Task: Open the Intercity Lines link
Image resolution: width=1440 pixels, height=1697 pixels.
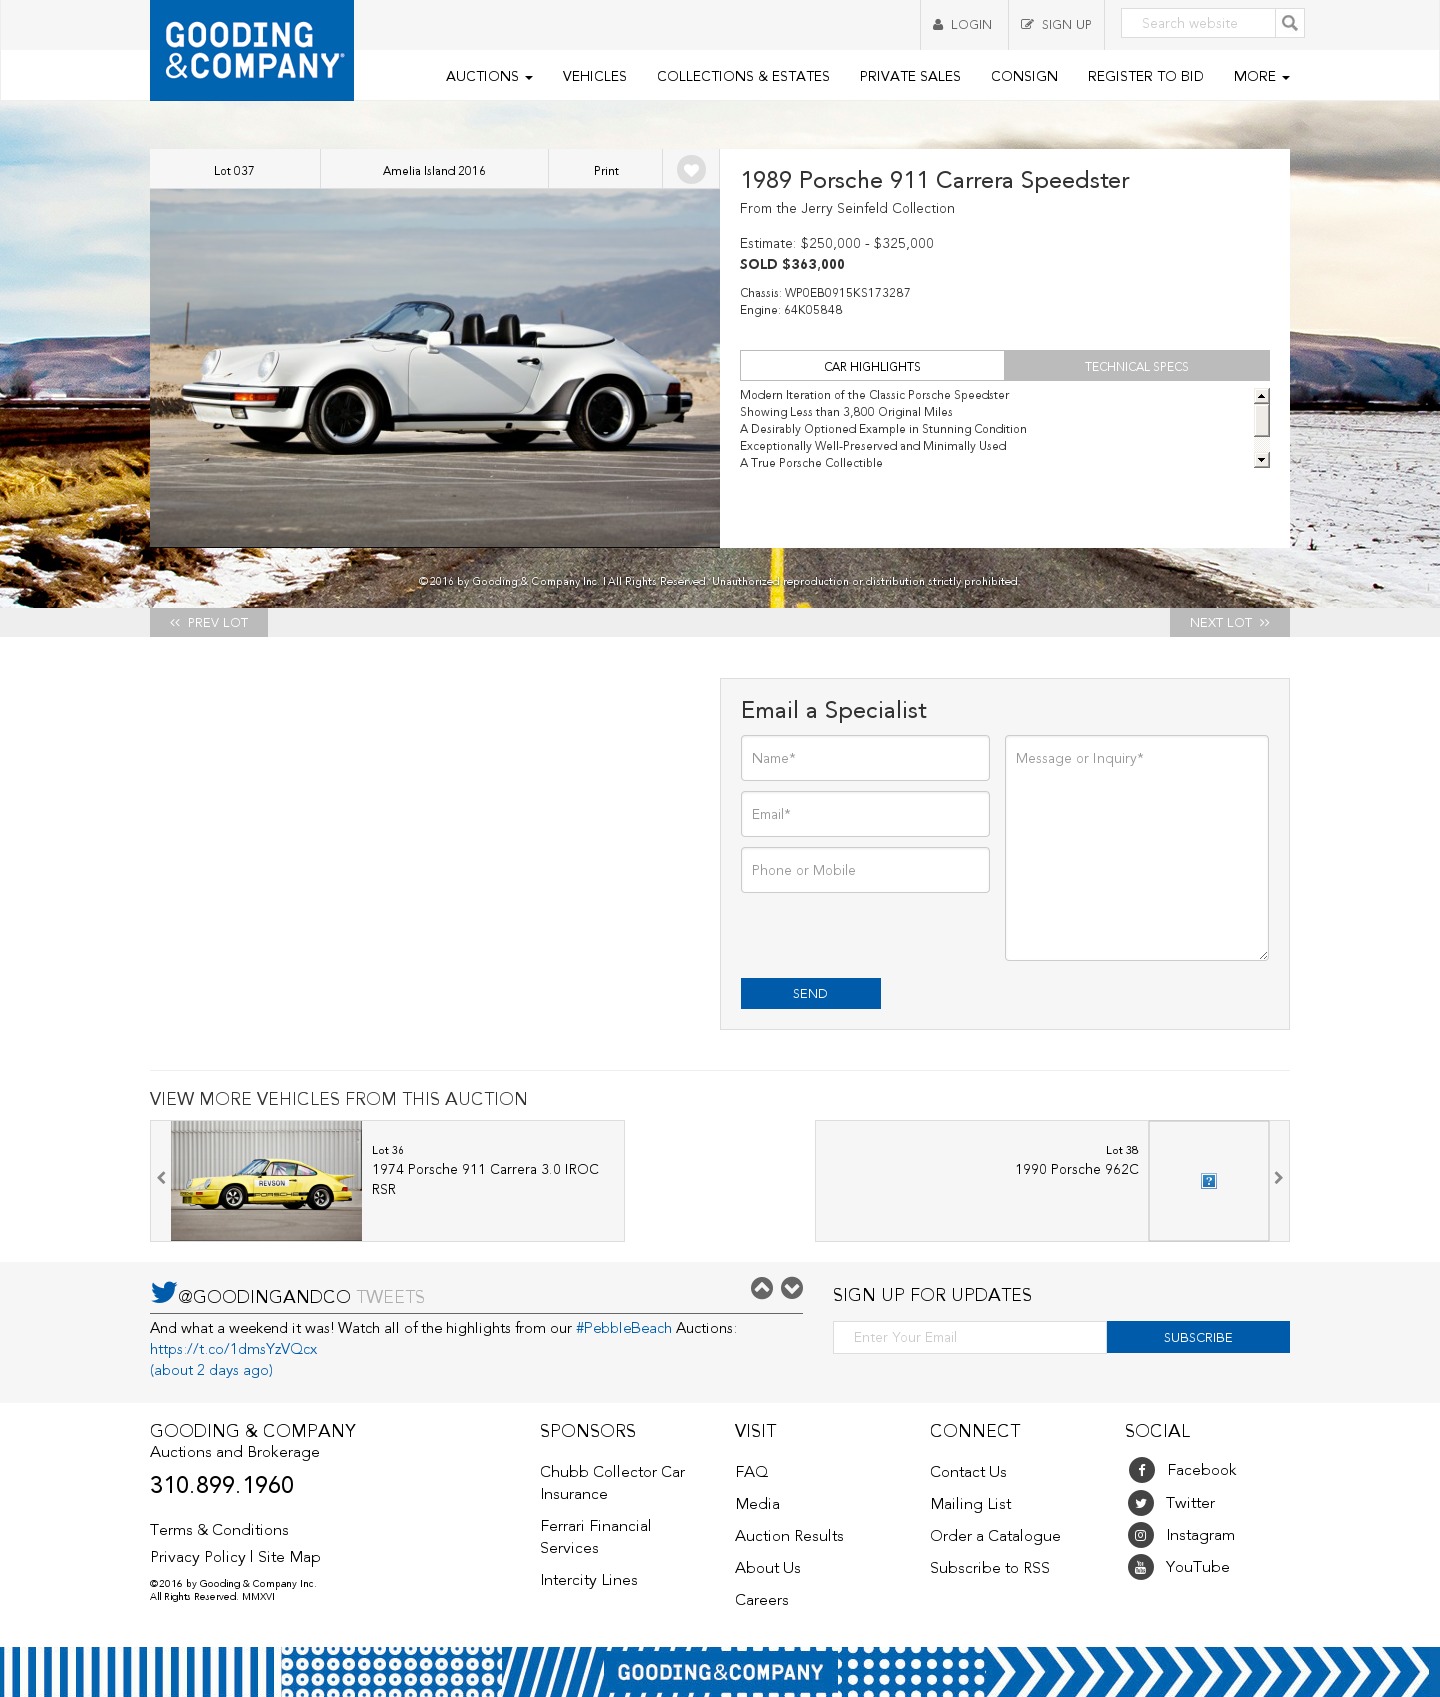Action: (x=589, y=1580)
